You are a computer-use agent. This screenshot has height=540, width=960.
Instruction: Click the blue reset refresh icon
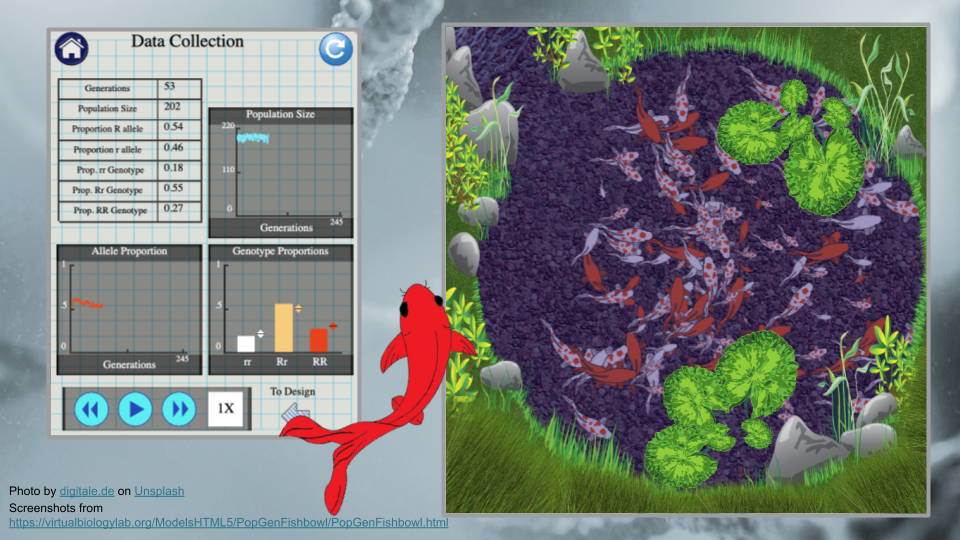tap(336, 48)
